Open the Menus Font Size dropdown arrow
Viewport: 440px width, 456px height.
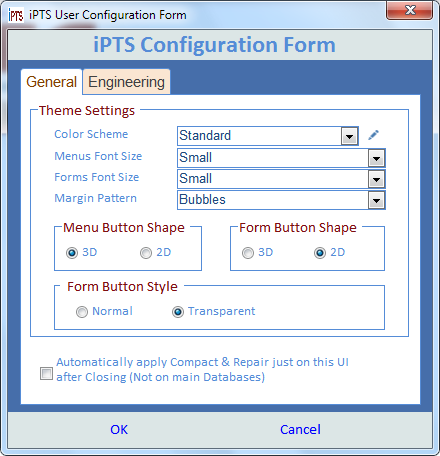point(377,158)
